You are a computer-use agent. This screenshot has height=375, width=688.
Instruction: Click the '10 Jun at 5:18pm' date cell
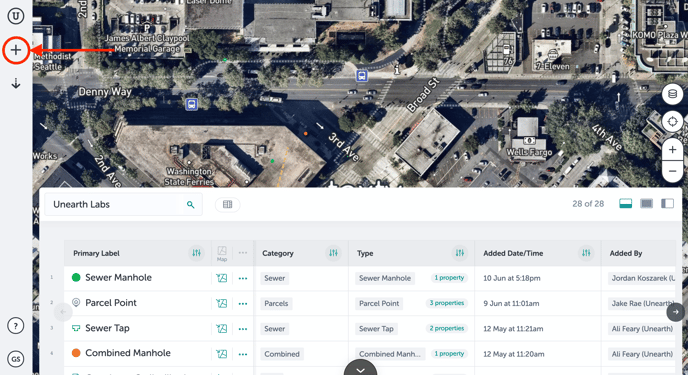(512, 278)
